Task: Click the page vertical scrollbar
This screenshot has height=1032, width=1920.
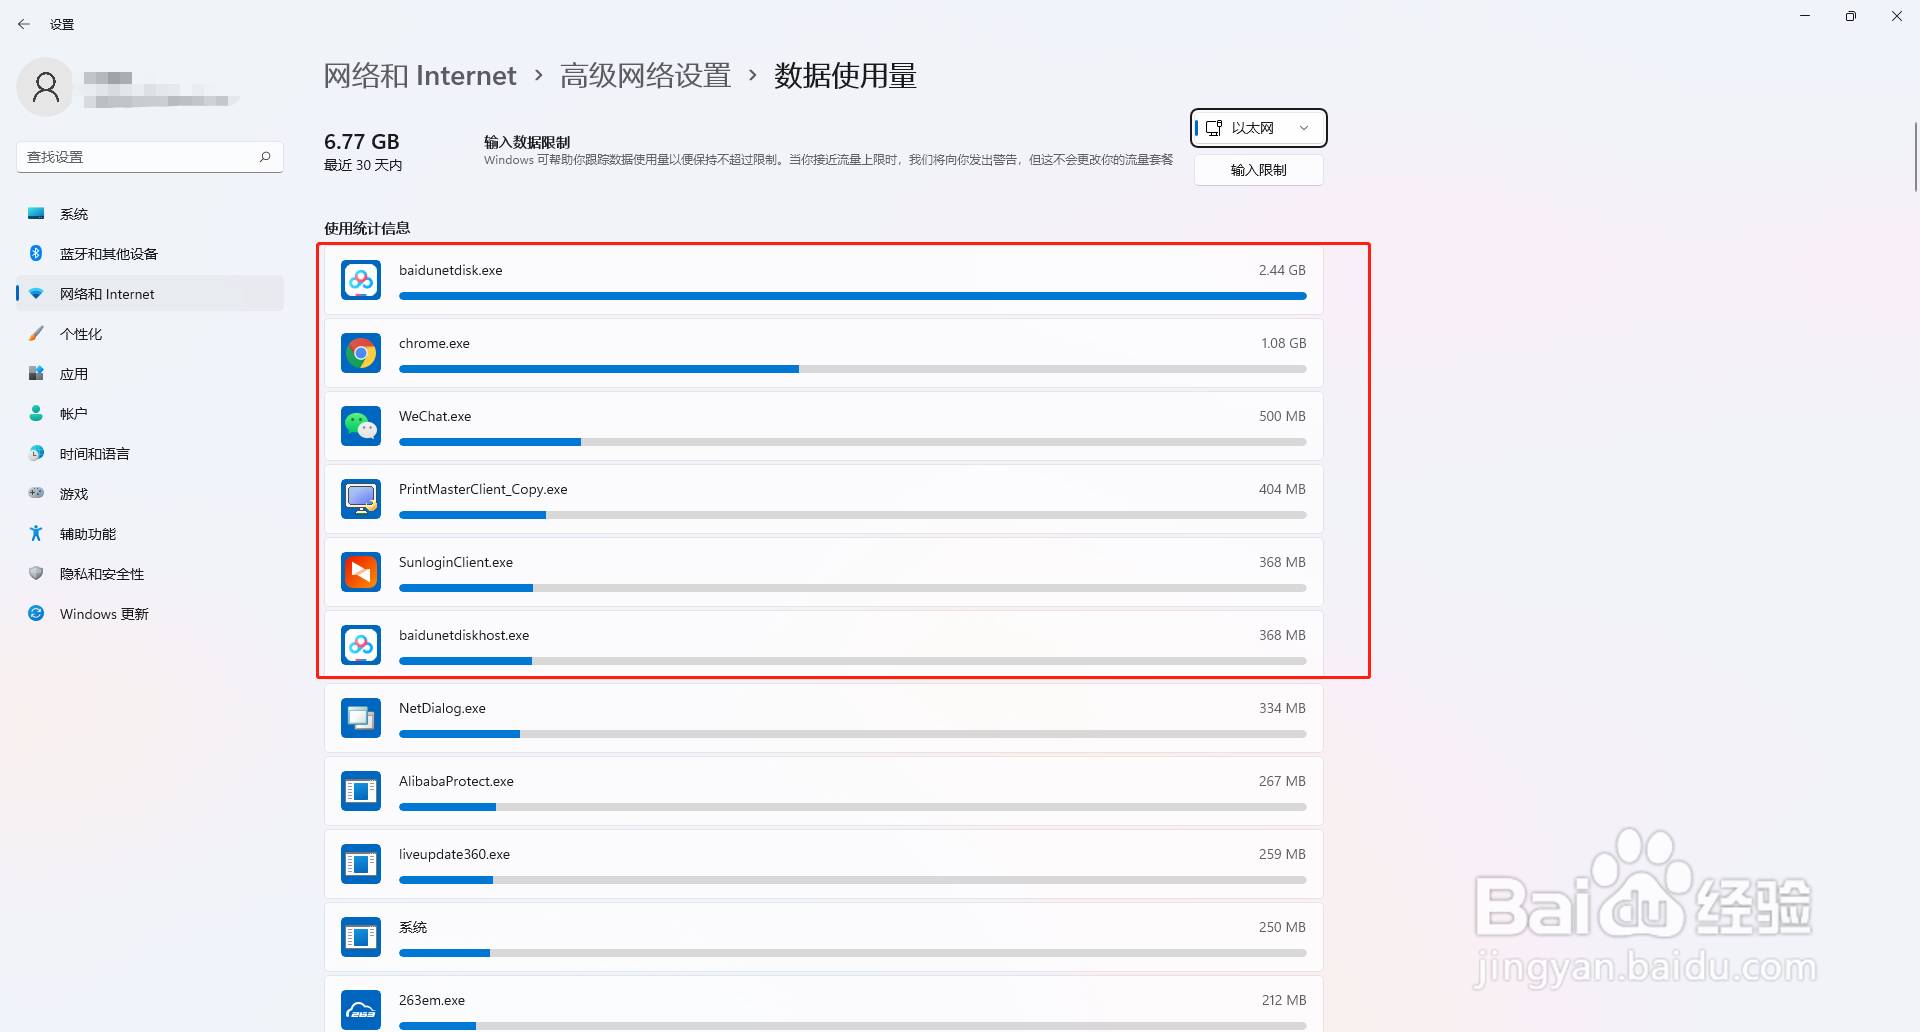Action: [1915, 156]
